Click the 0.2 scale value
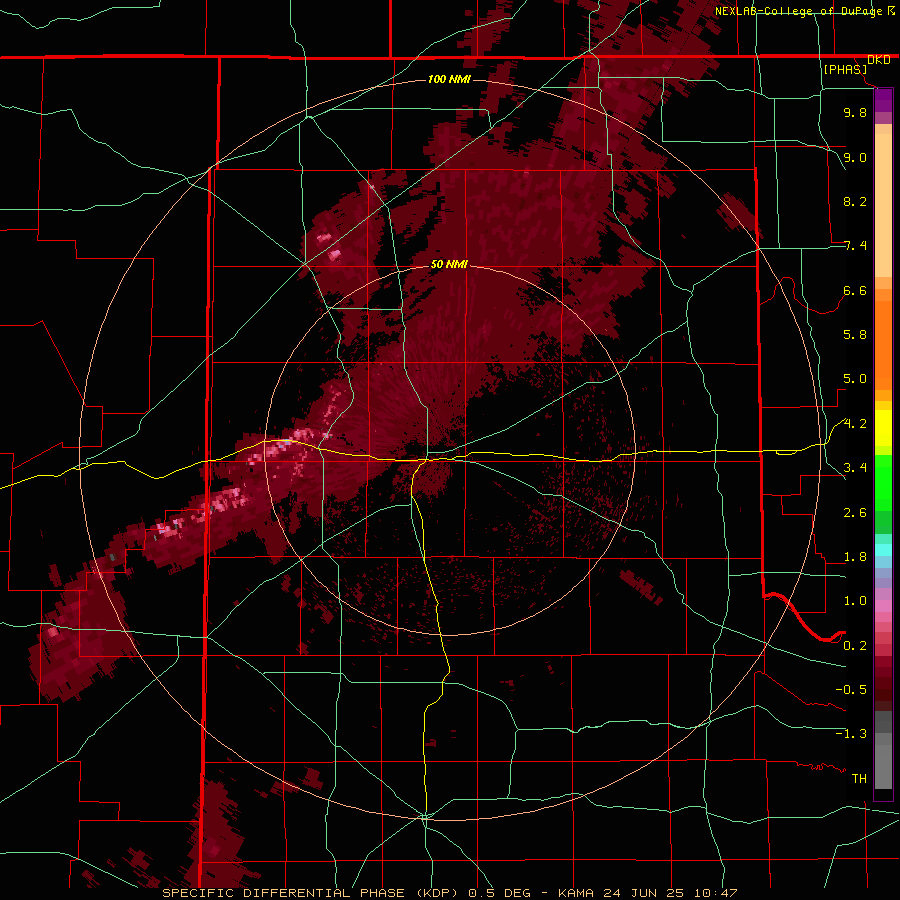 pos(855,646)
